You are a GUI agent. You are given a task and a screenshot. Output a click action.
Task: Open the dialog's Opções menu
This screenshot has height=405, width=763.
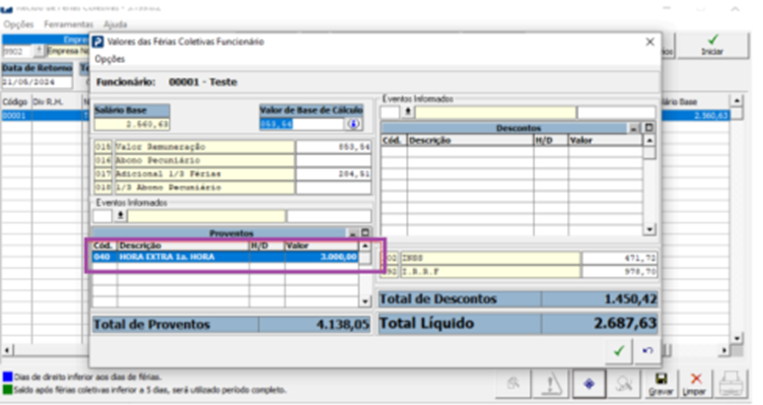pos(110,59)
